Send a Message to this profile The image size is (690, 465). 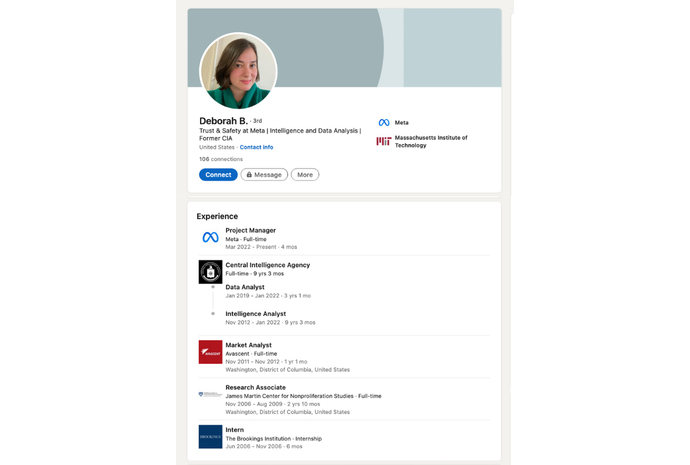264,175
